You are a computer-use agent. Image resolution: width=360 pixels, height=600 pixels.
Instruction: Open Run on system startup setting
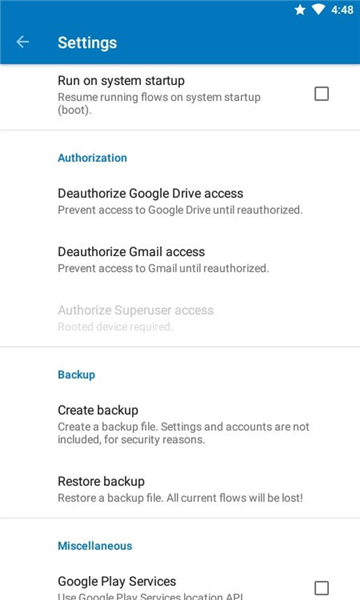(180, 95)
